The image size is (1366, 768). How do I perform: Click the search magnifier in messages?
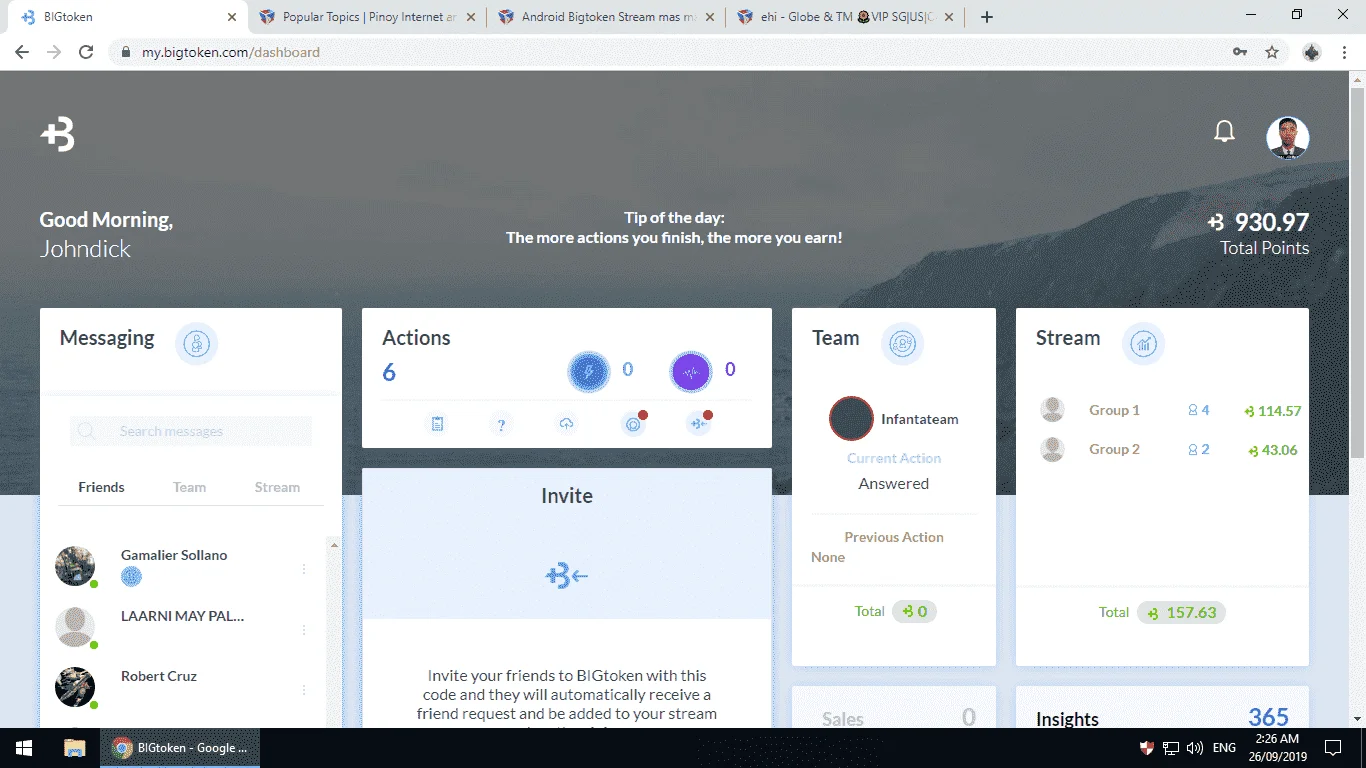(x=86, y=431)
